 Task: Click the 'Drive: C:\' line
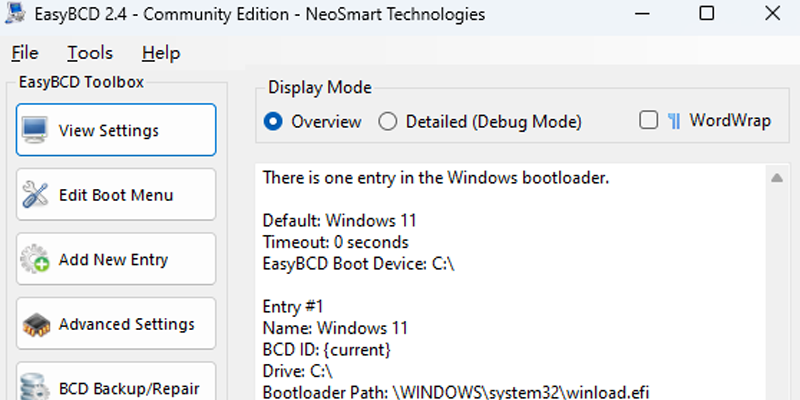point(297,371)
